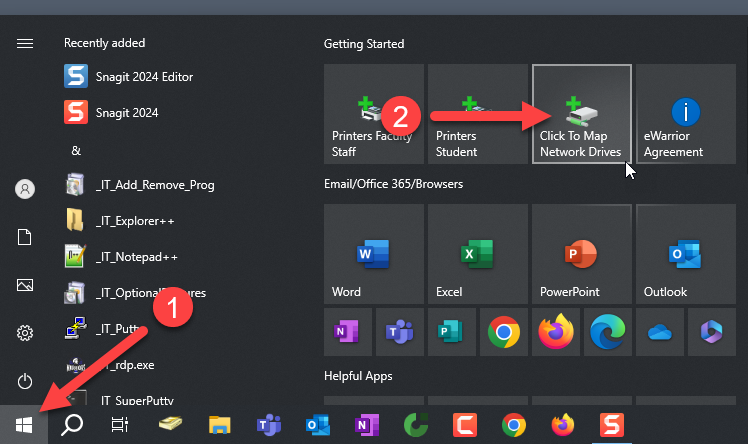748x444 pixels.
Task: Expand the Start menu hamburger button
Action: pyautogui.click(x=25, y=43)
